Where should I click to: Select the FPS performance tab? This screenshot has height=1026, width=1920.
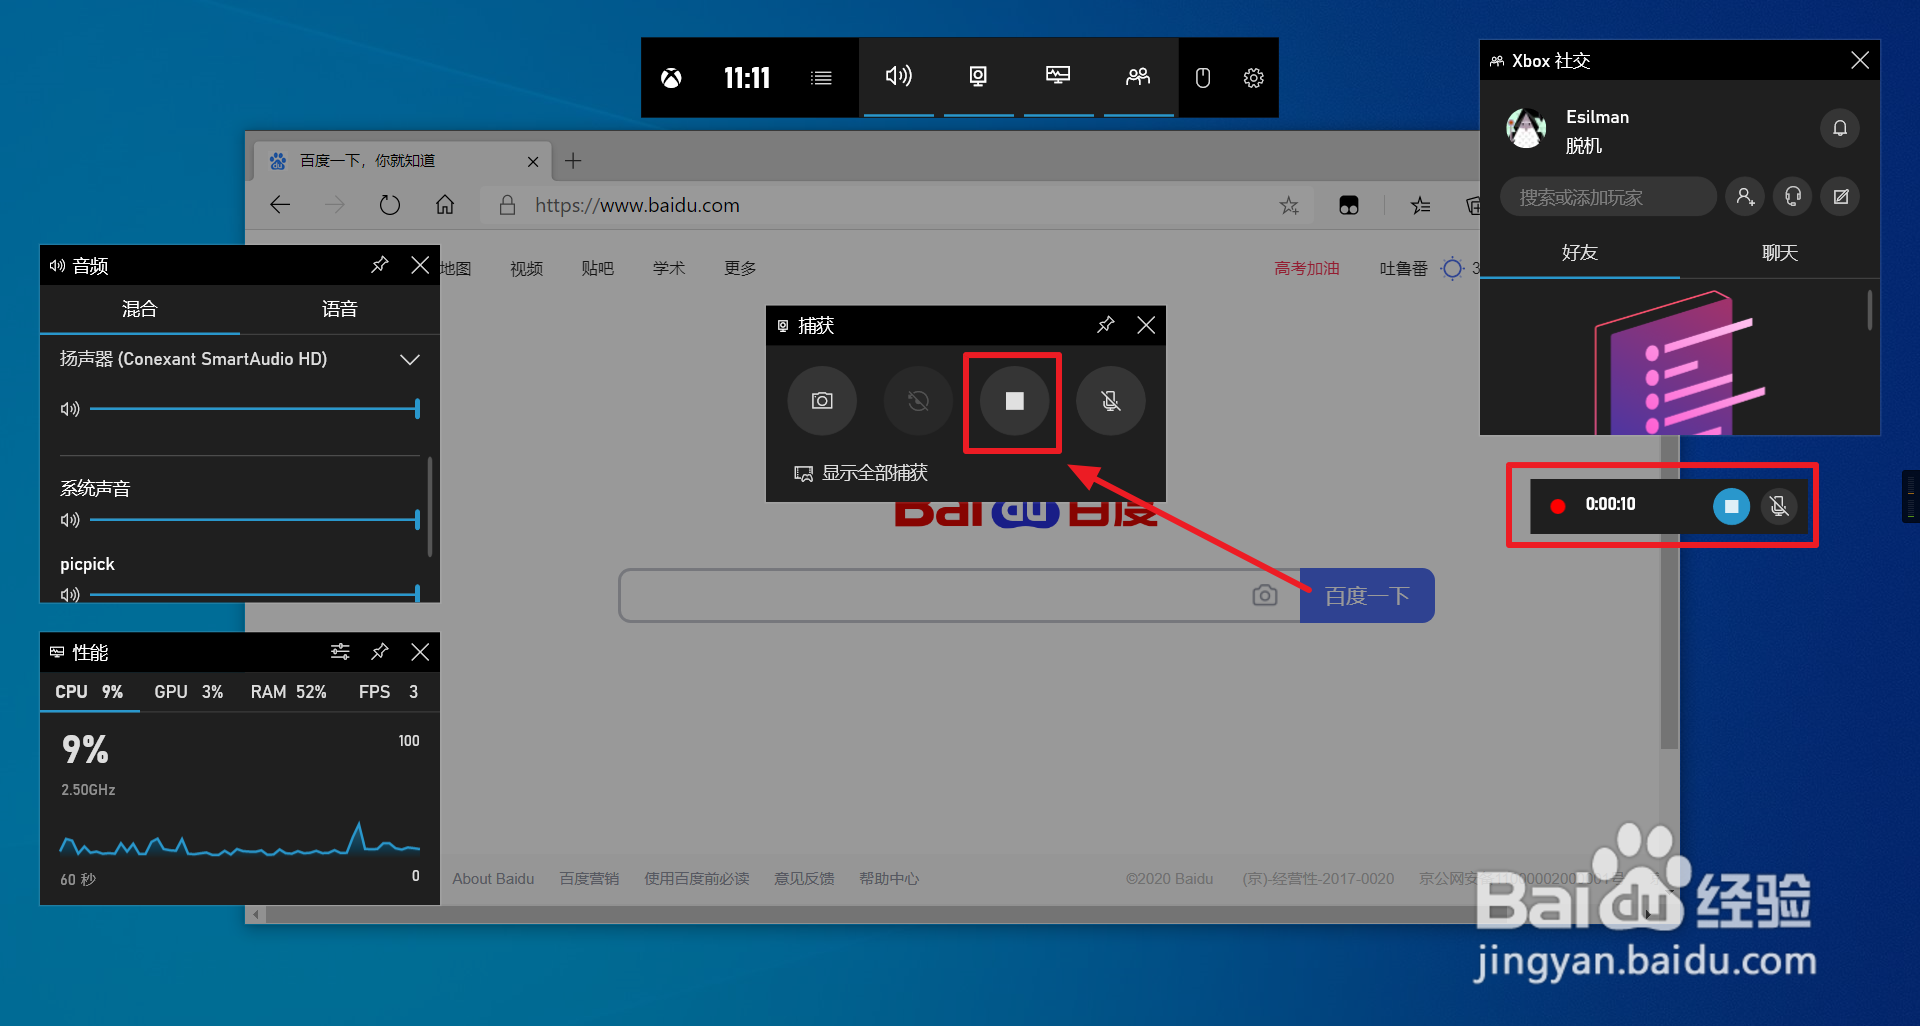388,692
